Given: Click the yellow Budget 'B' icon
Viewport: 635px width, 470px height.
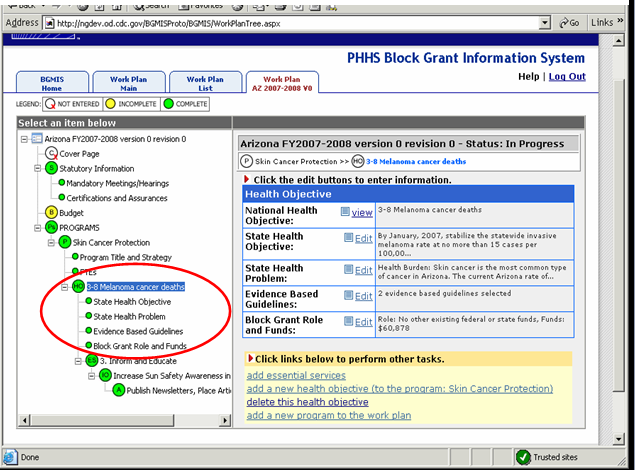Looking at the screenshot, I should click(51, 212).
